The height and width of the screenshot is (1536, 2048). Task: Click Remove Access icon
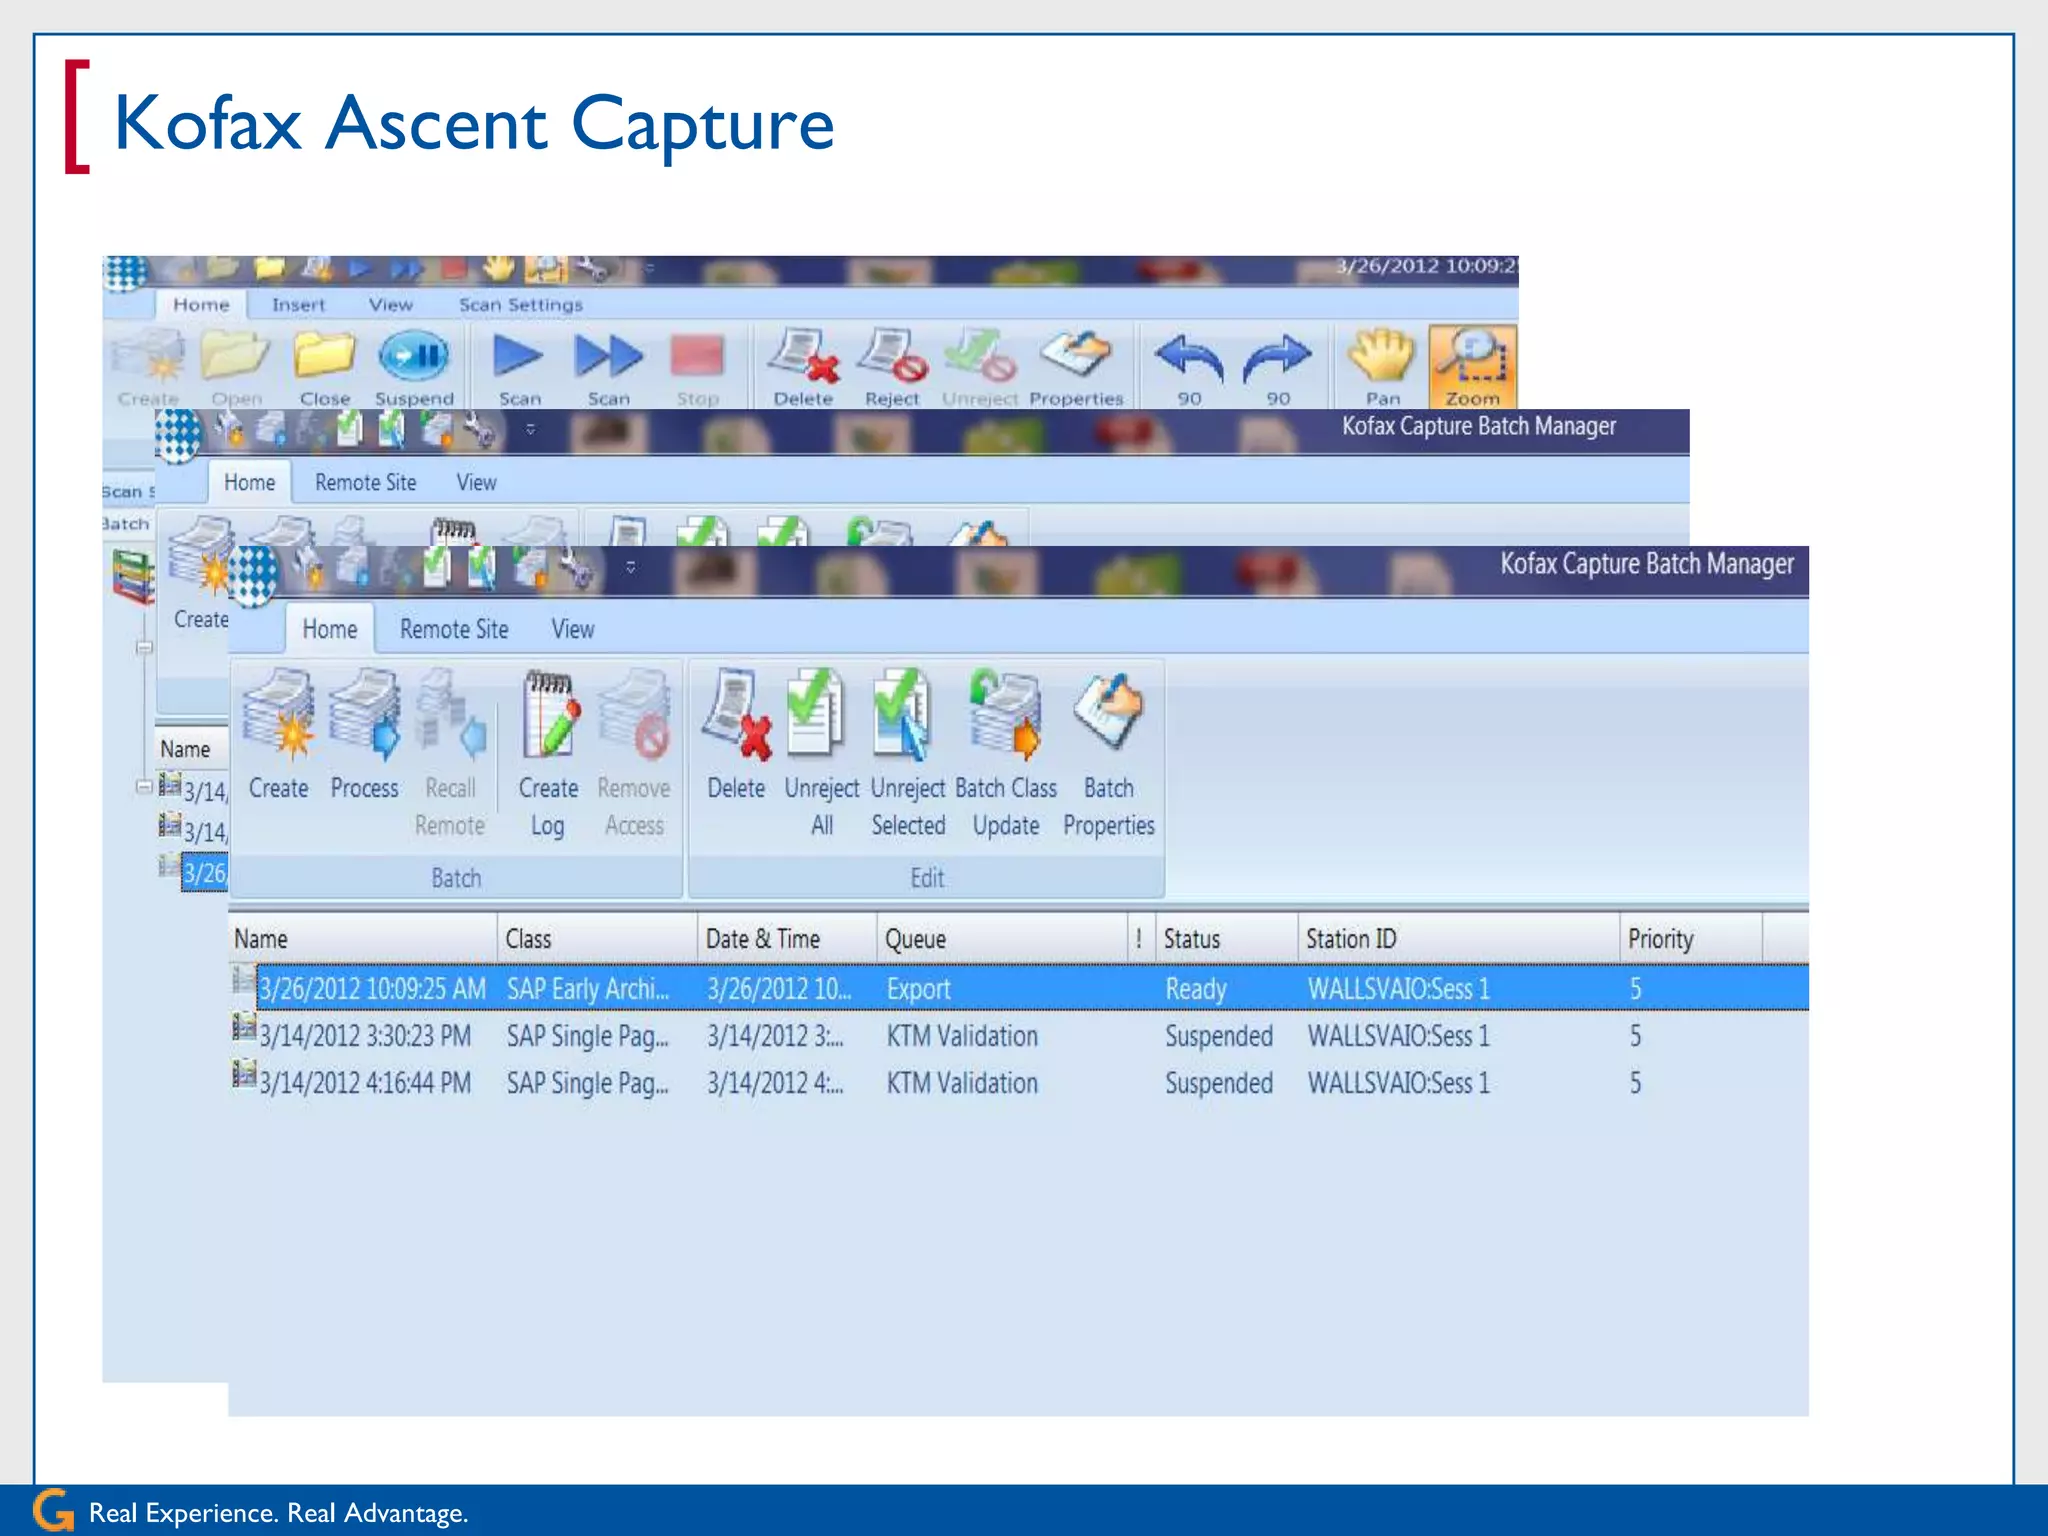[x=634, y=752]
